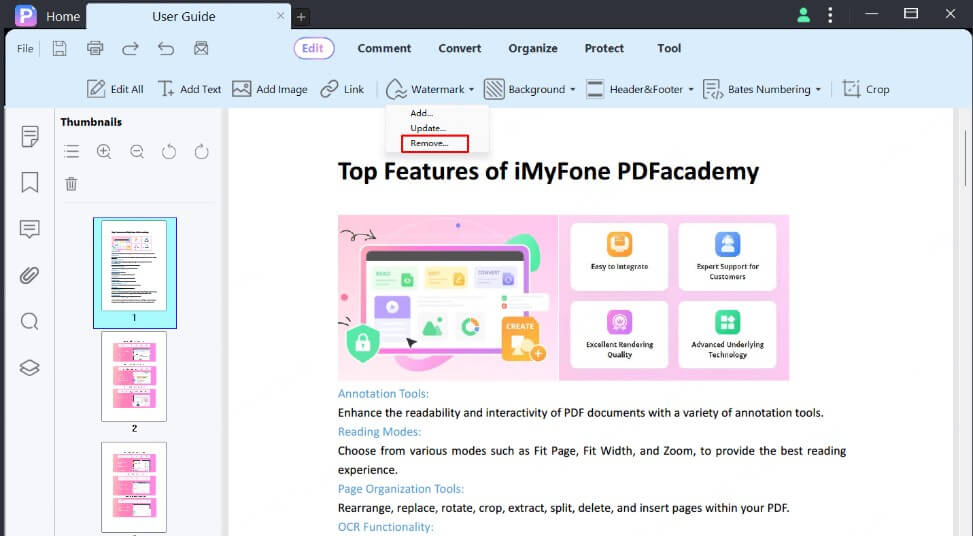
Task: Click the email/share envelope icon
Action: pyautogui.click(x=201, y=48)
